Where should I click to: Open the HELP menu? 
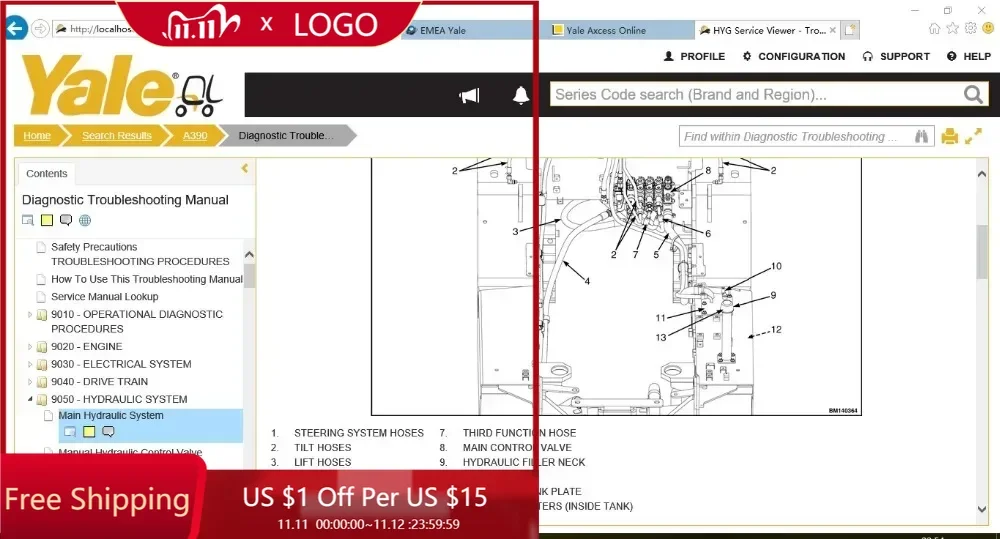pyautogui.click(x=969, y=56)
